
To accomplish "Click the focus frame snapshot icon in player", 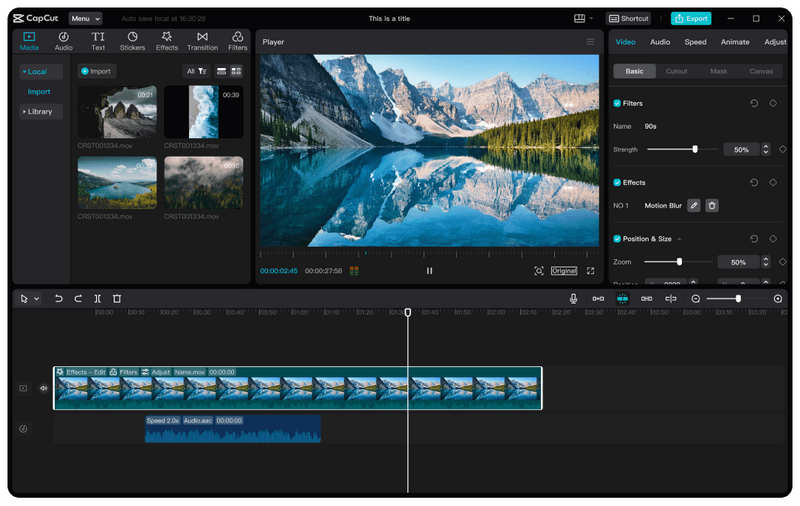I will pos(539,271).
